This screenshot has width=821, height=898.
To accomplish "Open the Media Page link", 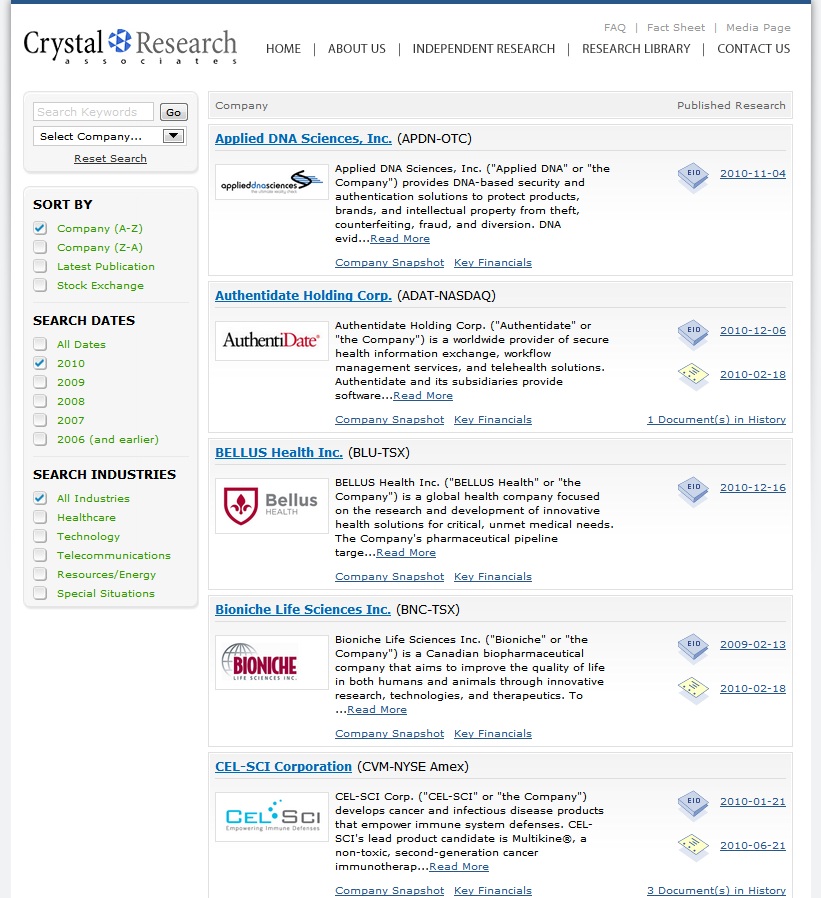I will click(758, 27).
